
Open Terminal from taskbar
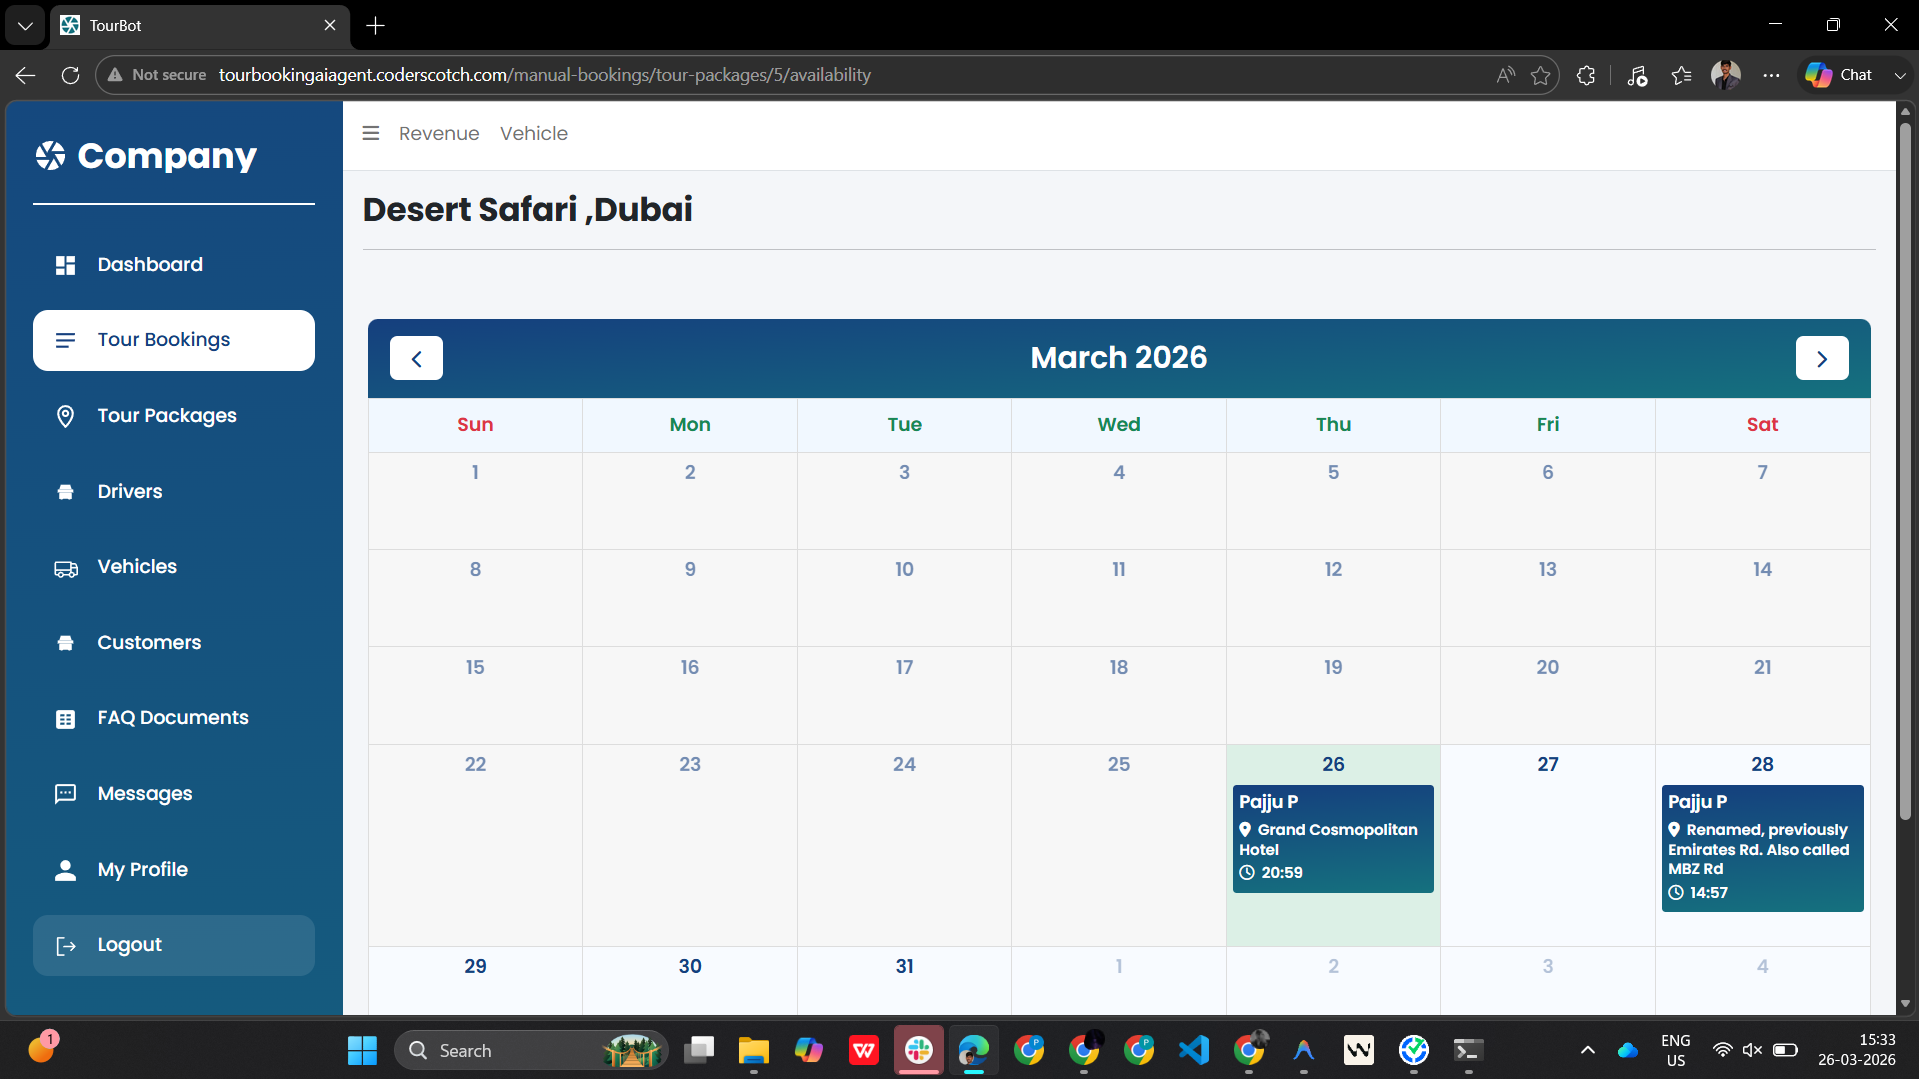pyautogui.click(x=1468, y=1051)
